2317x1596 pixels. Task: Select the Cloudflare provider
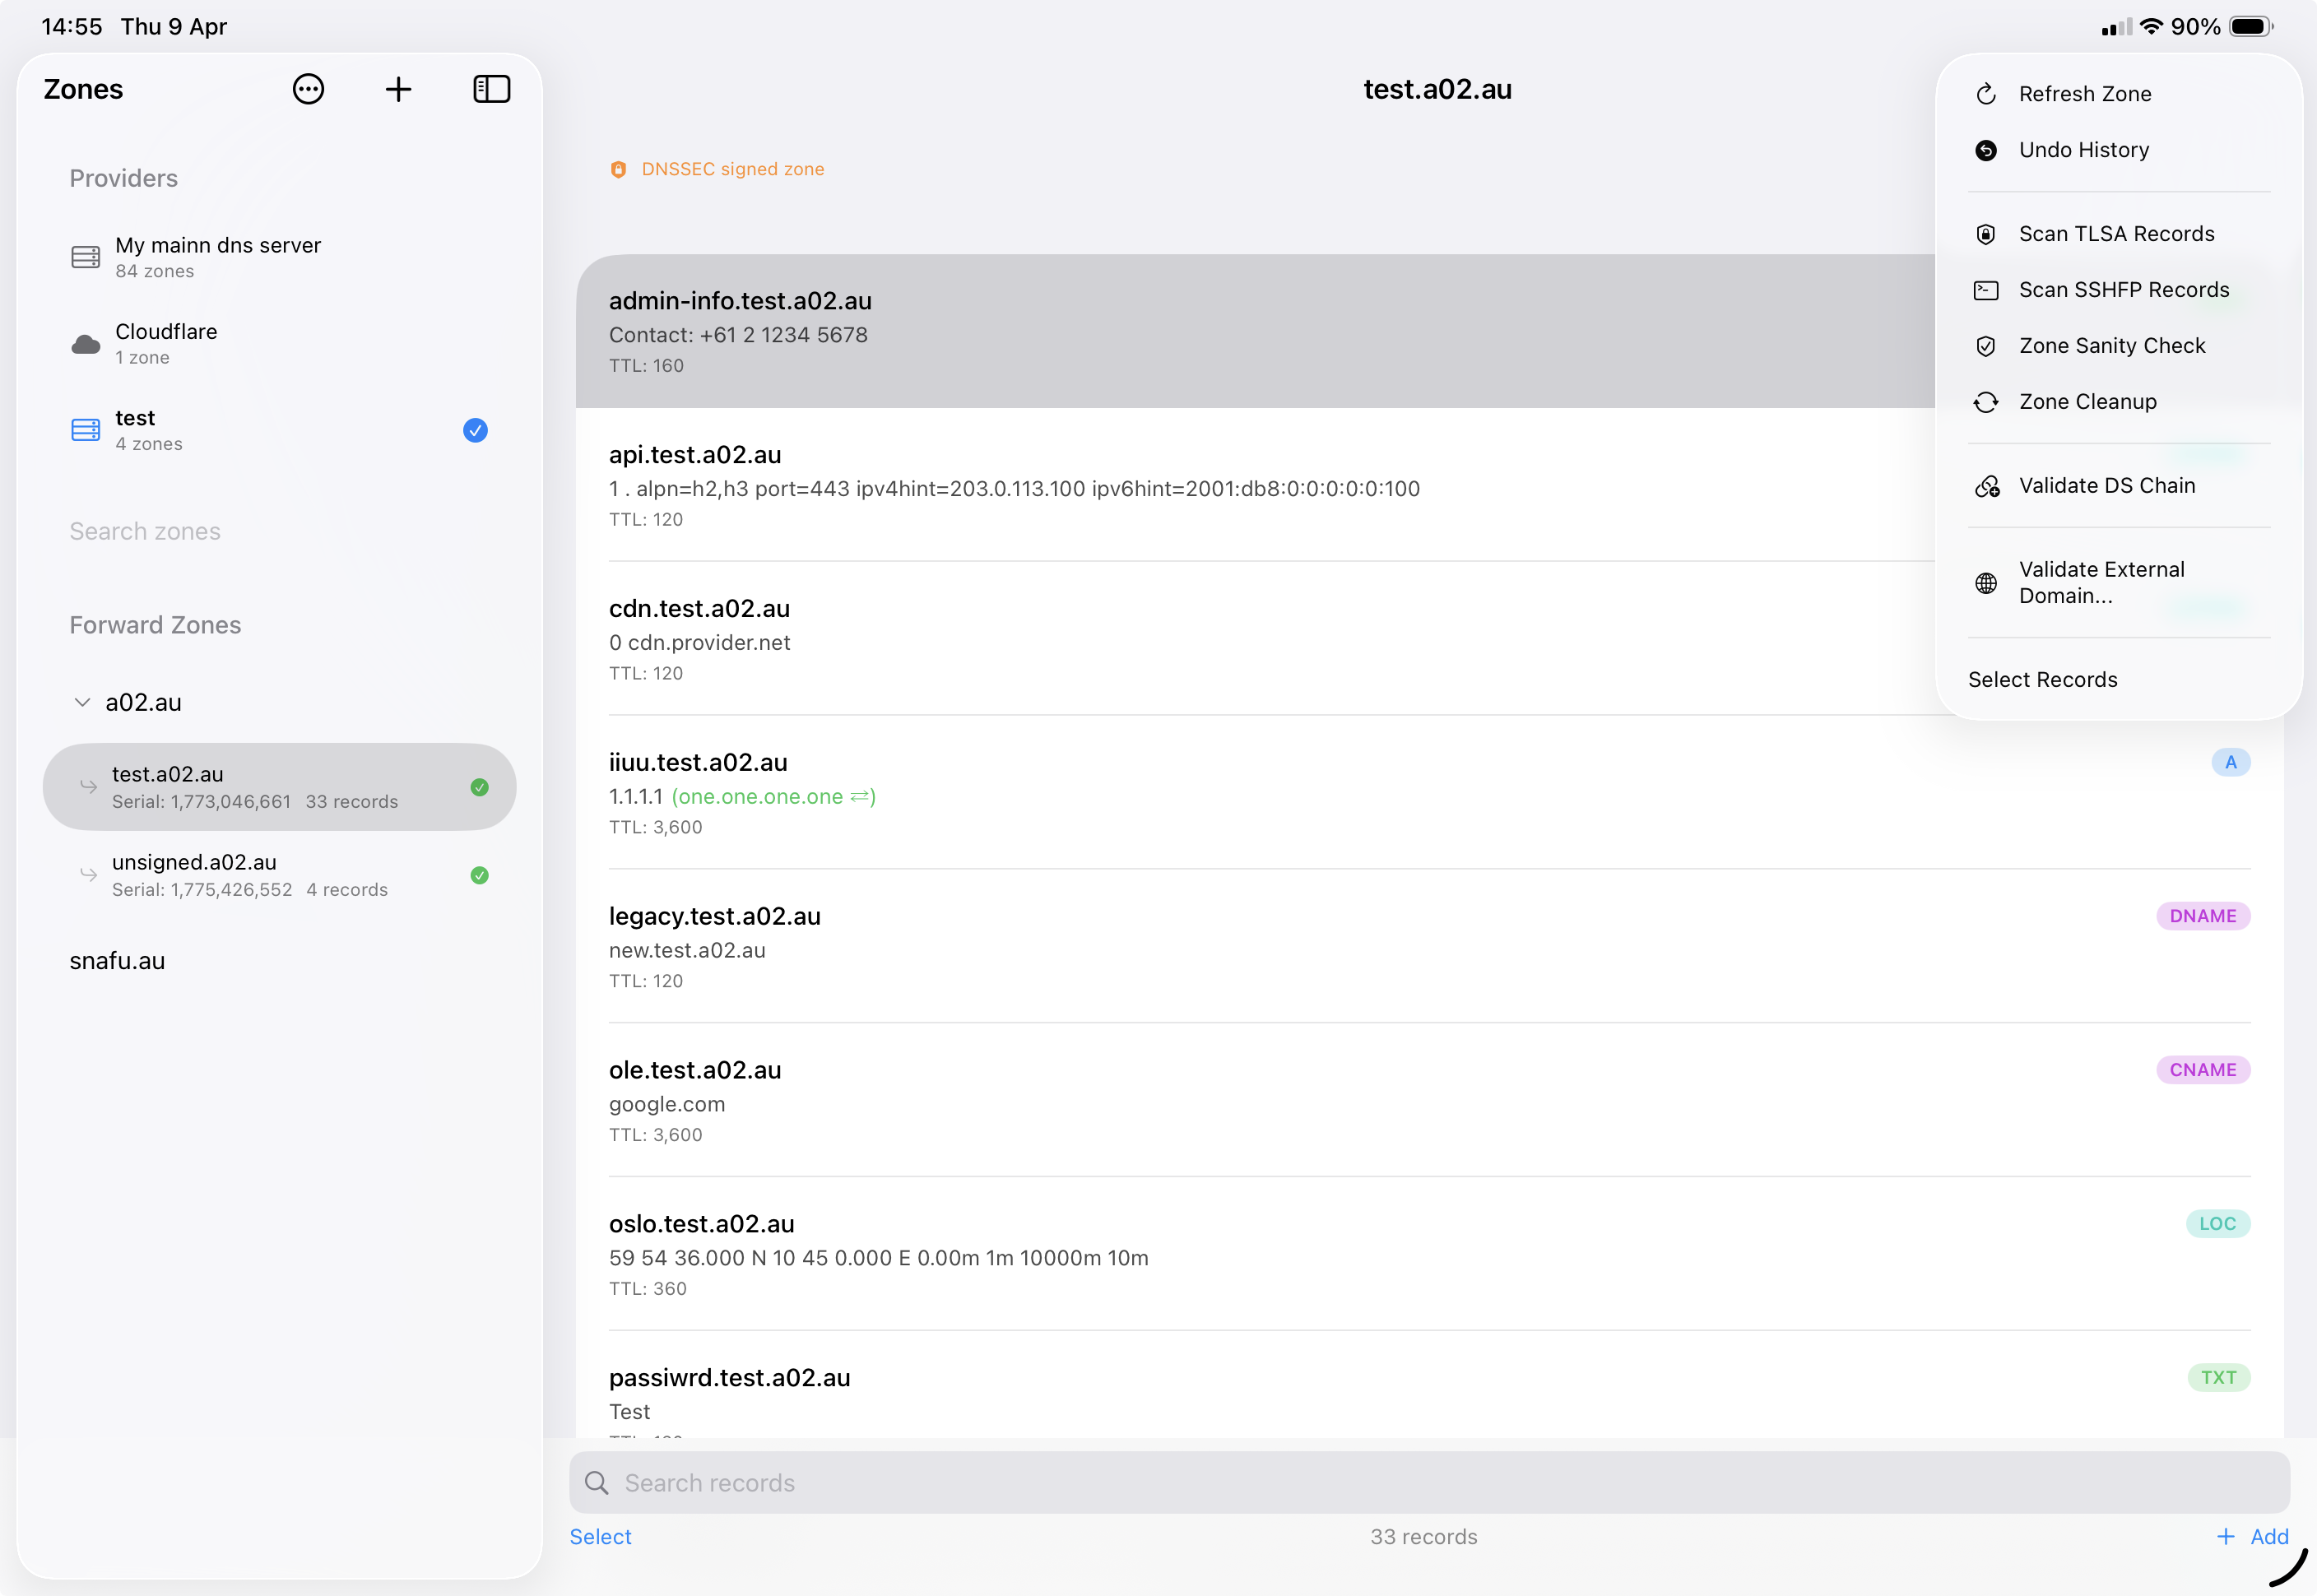280,344
